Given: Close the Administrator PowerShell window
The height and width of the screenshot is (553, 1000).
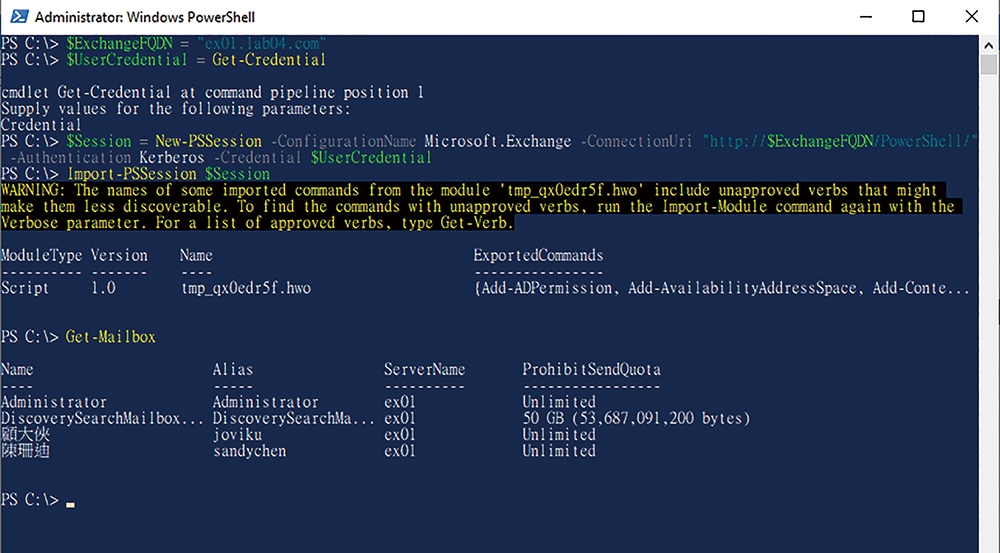Looking at the screenshot, I should point(971,17).
